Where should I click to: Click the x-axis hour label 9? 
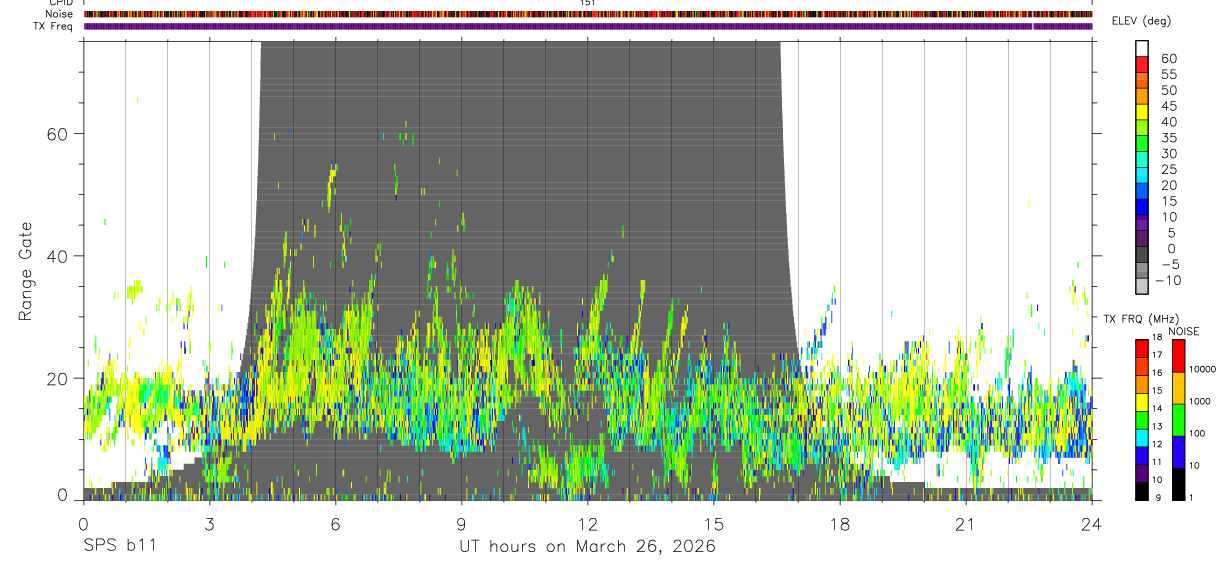(461, 524)
